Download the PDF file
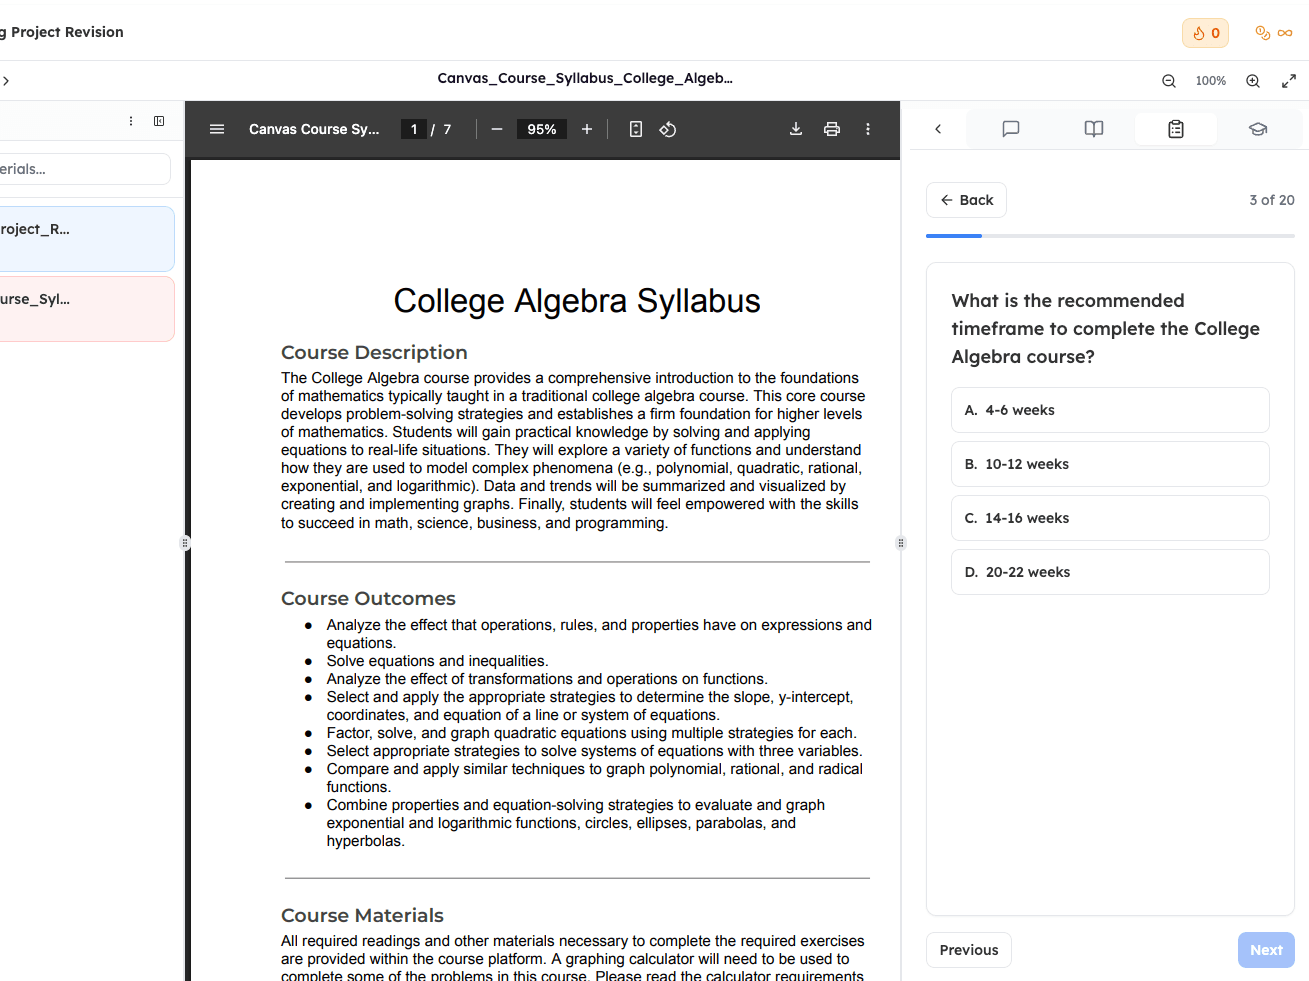Screen dimensions: 1309x981 pyautogui.click(x=796, y=129)
